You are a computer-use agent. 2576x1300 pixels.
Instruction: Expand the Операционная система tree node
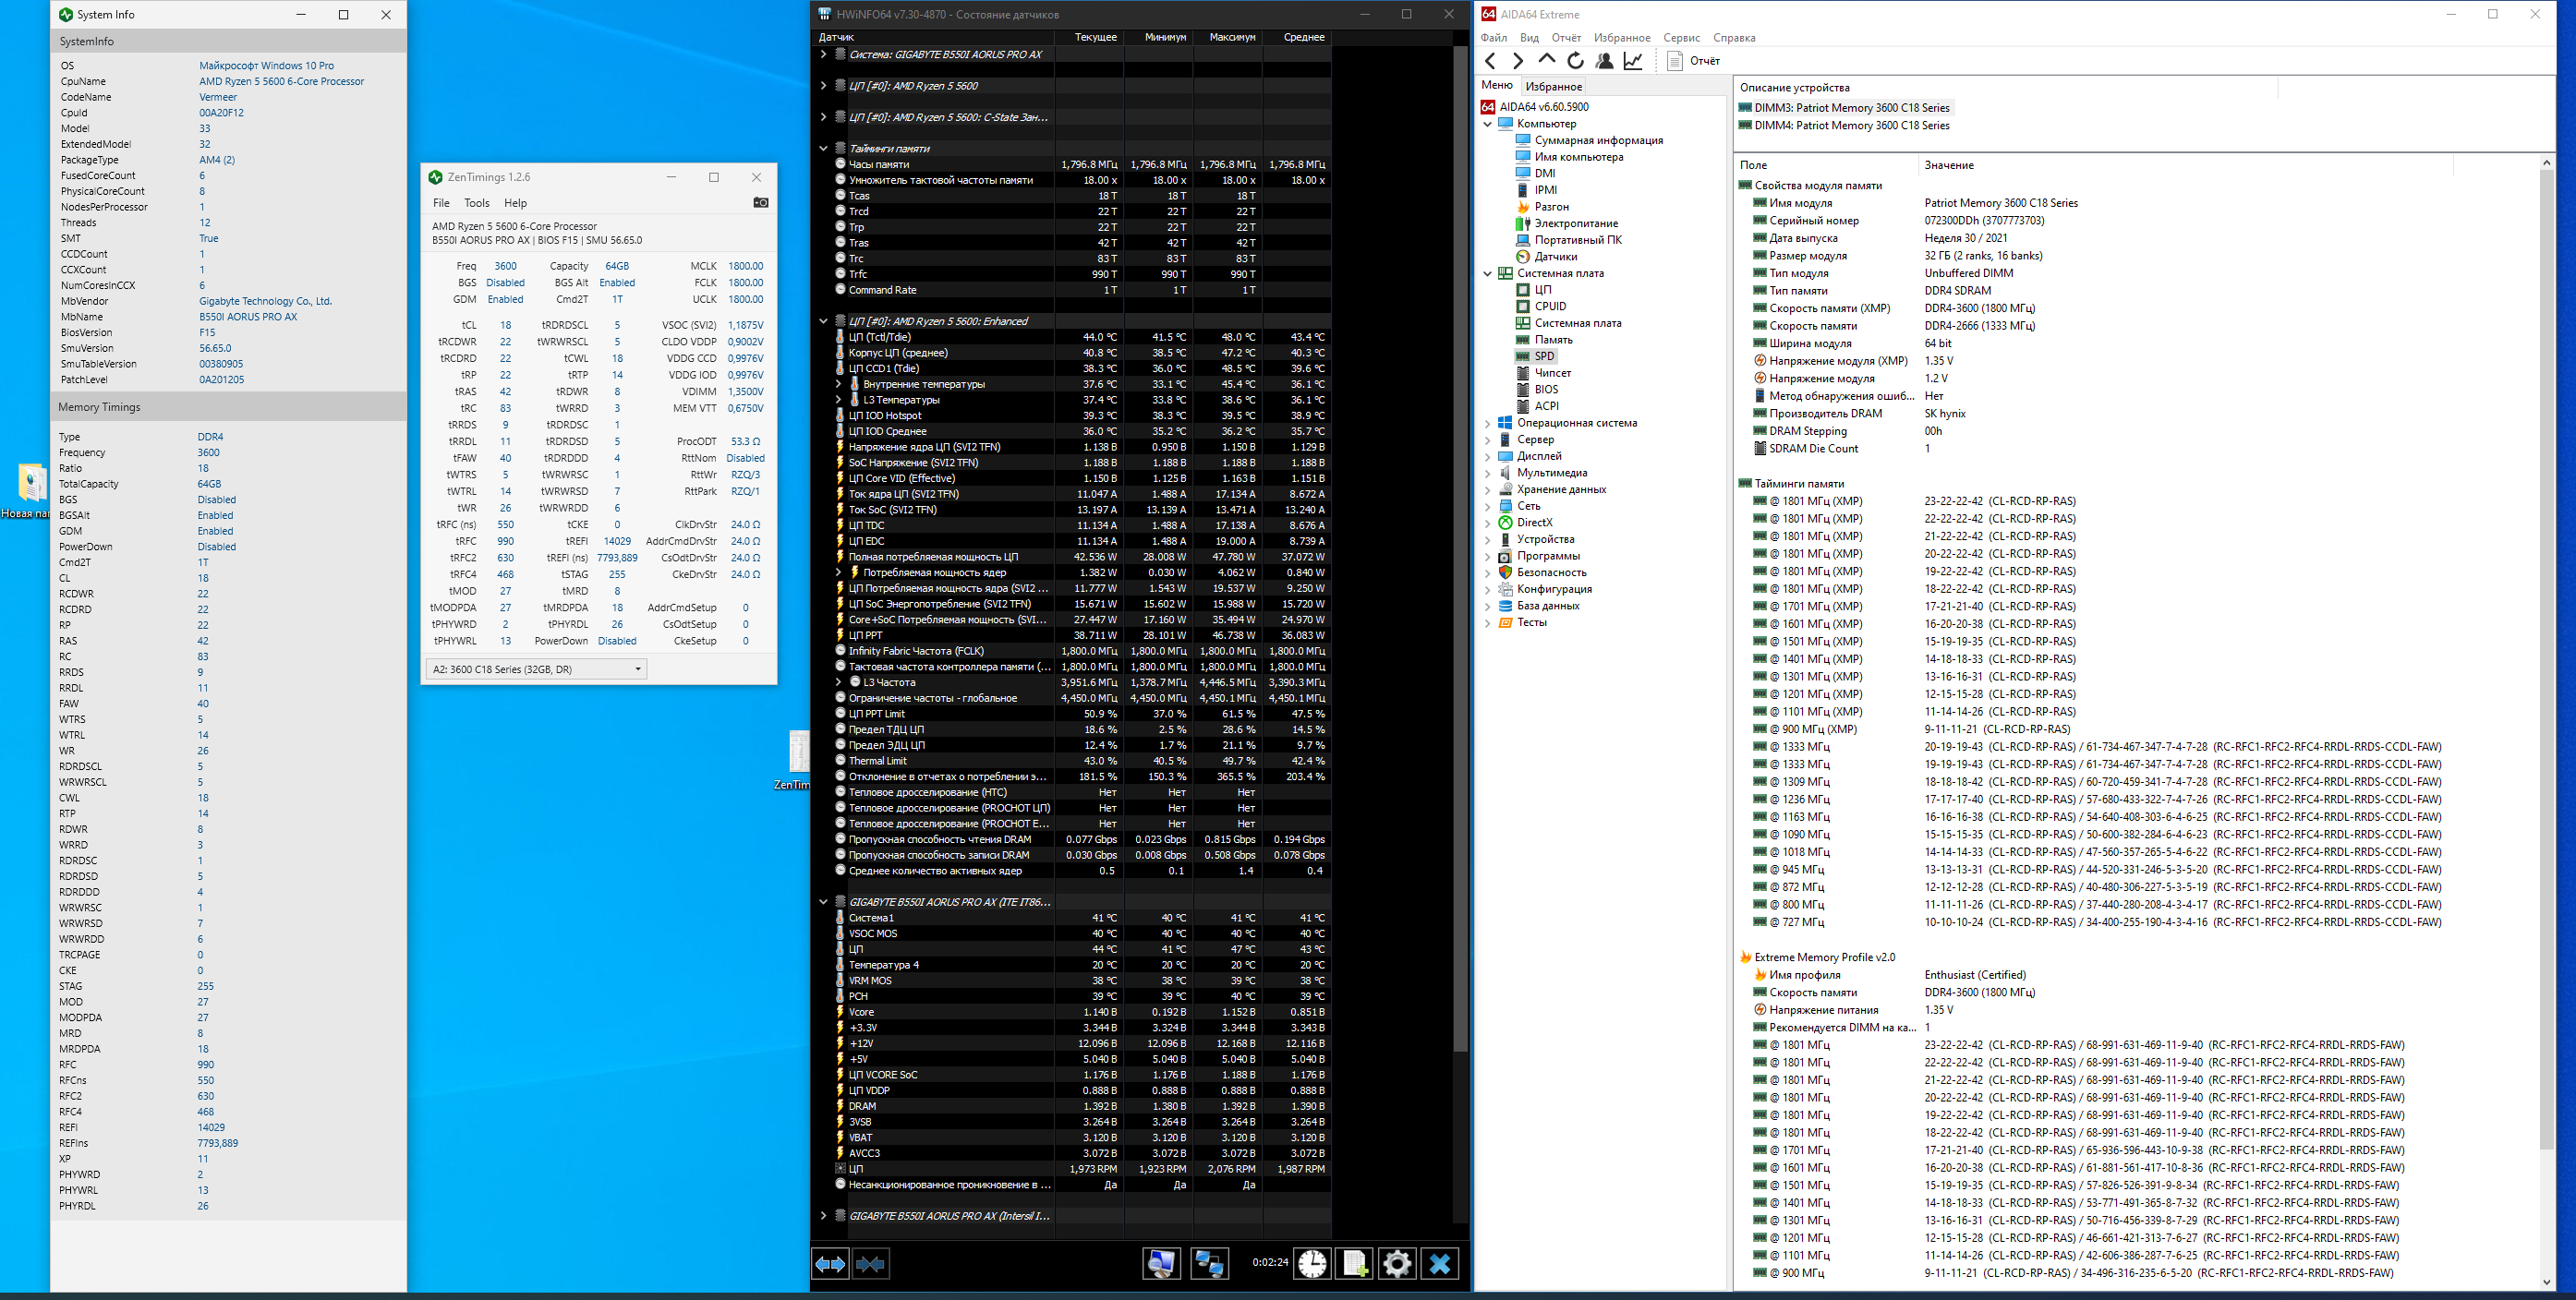pos(1487,423)
